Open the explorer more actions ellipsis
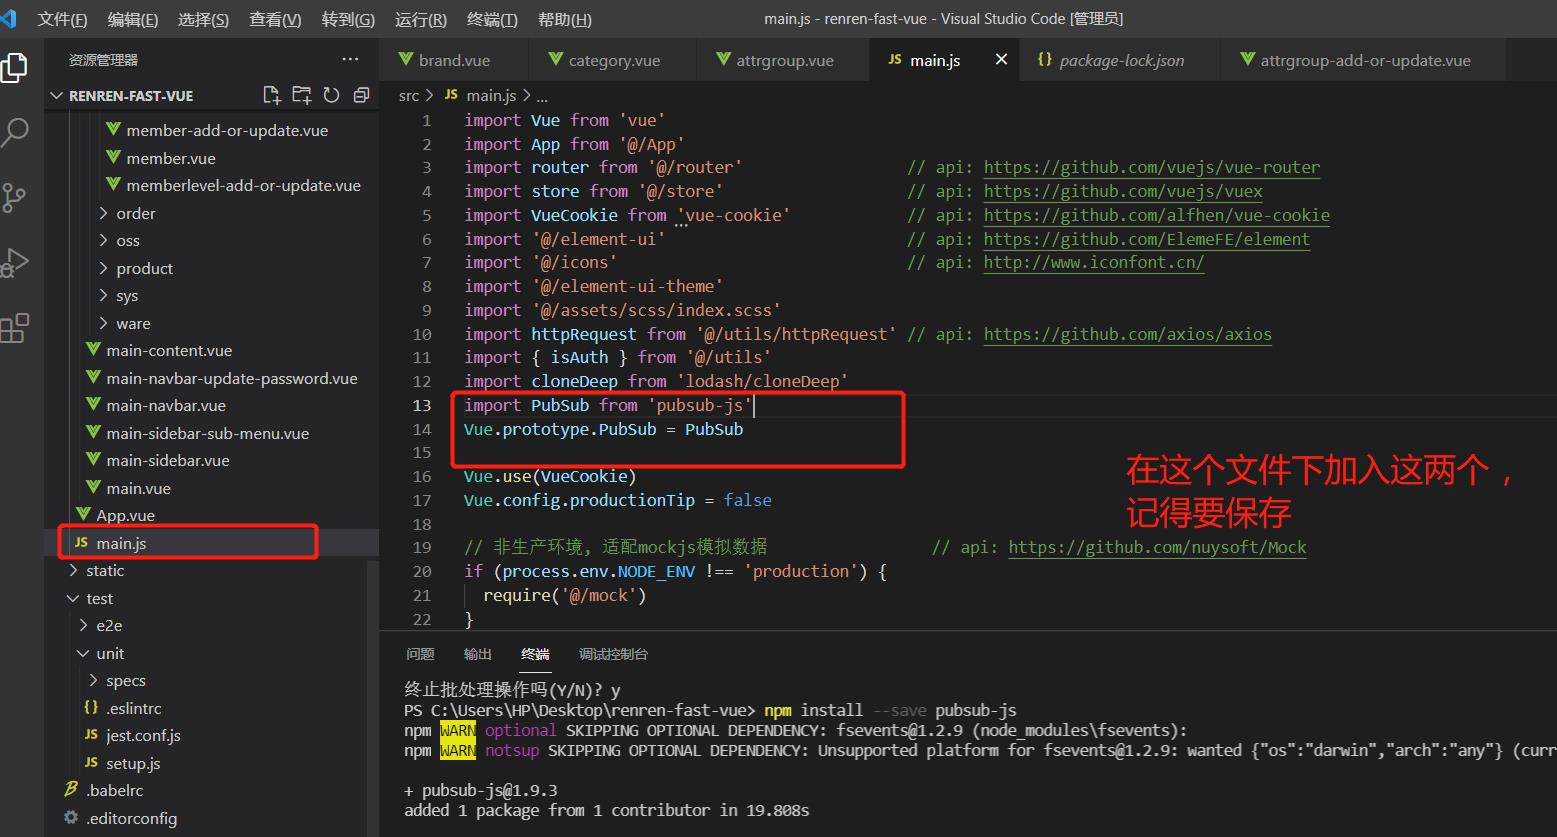Screen dimensions: 1557x837 tap(350, 60)
